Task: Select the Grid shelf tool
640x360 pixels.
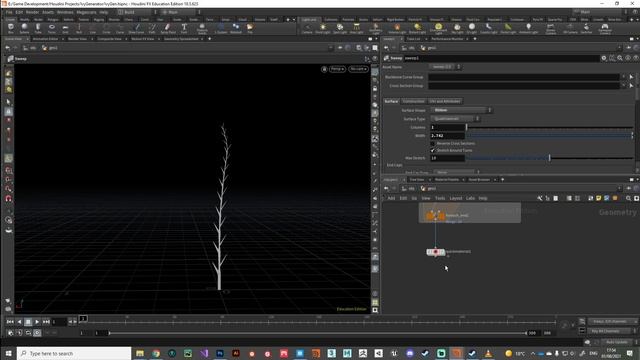Action: coord(65,28)
